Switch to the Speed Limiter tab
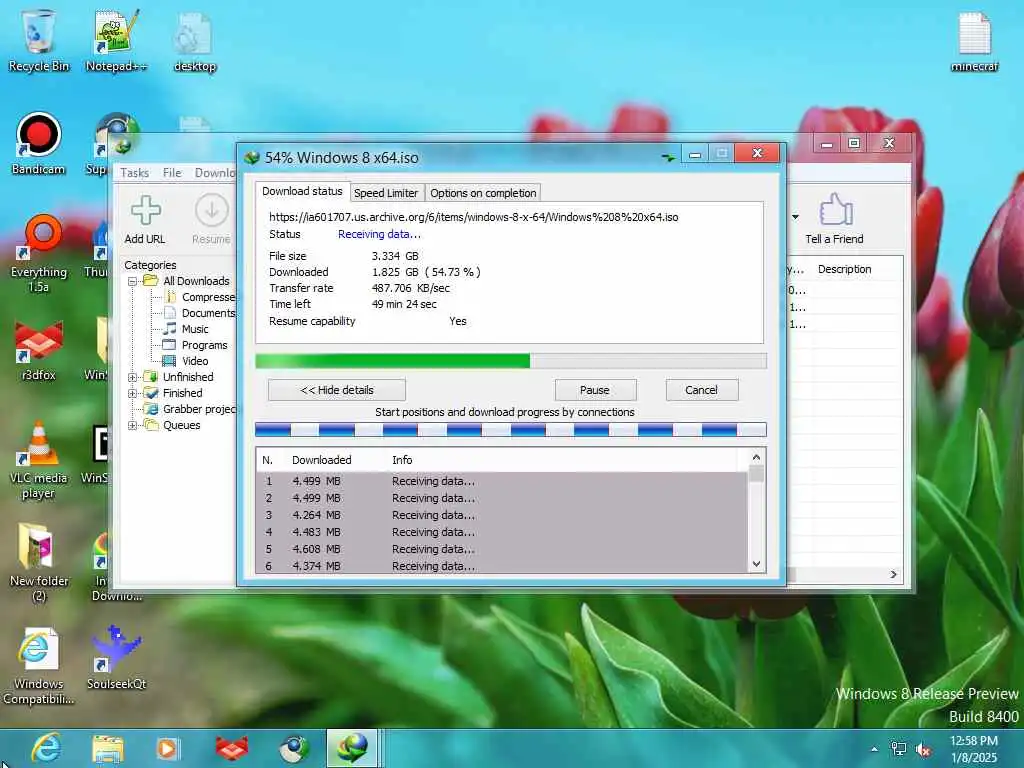 click(x=385, y=193)
